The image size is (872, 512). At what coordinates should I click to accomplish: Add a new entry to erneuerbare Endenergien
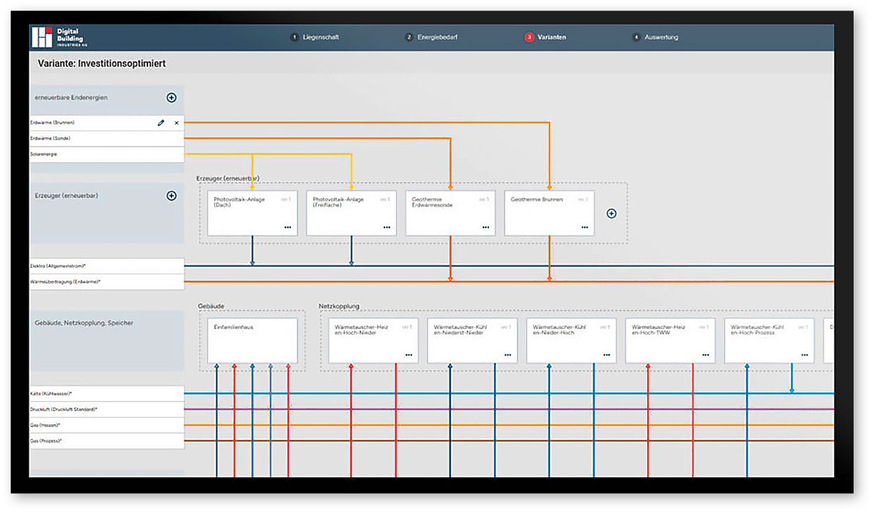pos(171,97)
